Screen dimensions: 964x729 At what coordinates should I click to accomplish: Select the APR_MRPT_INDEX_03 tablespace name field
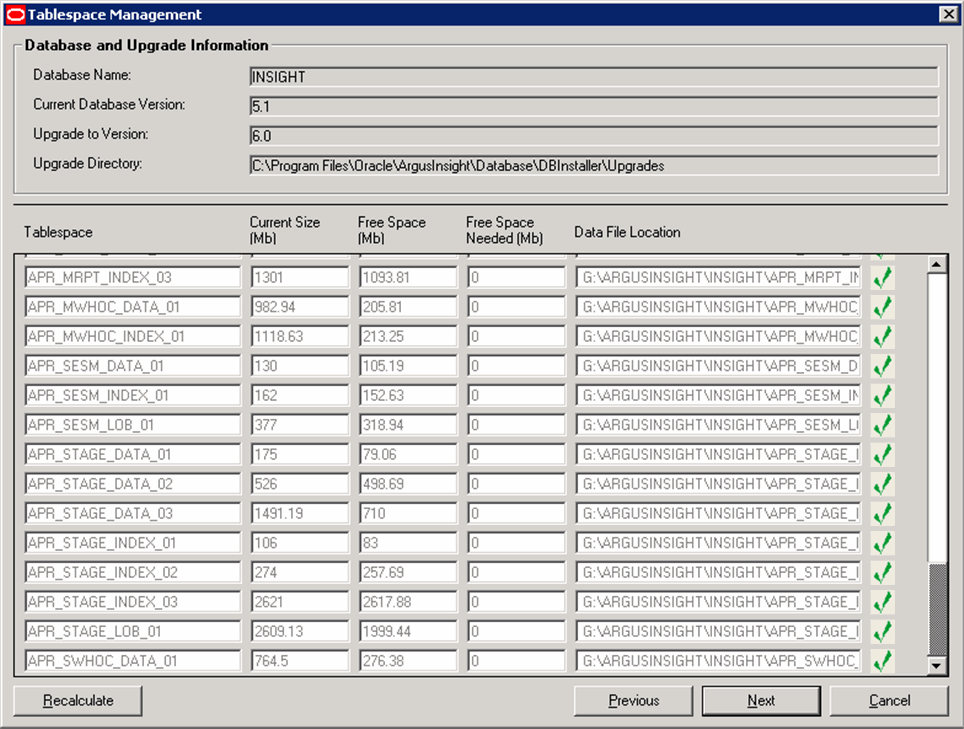point(133,278)
